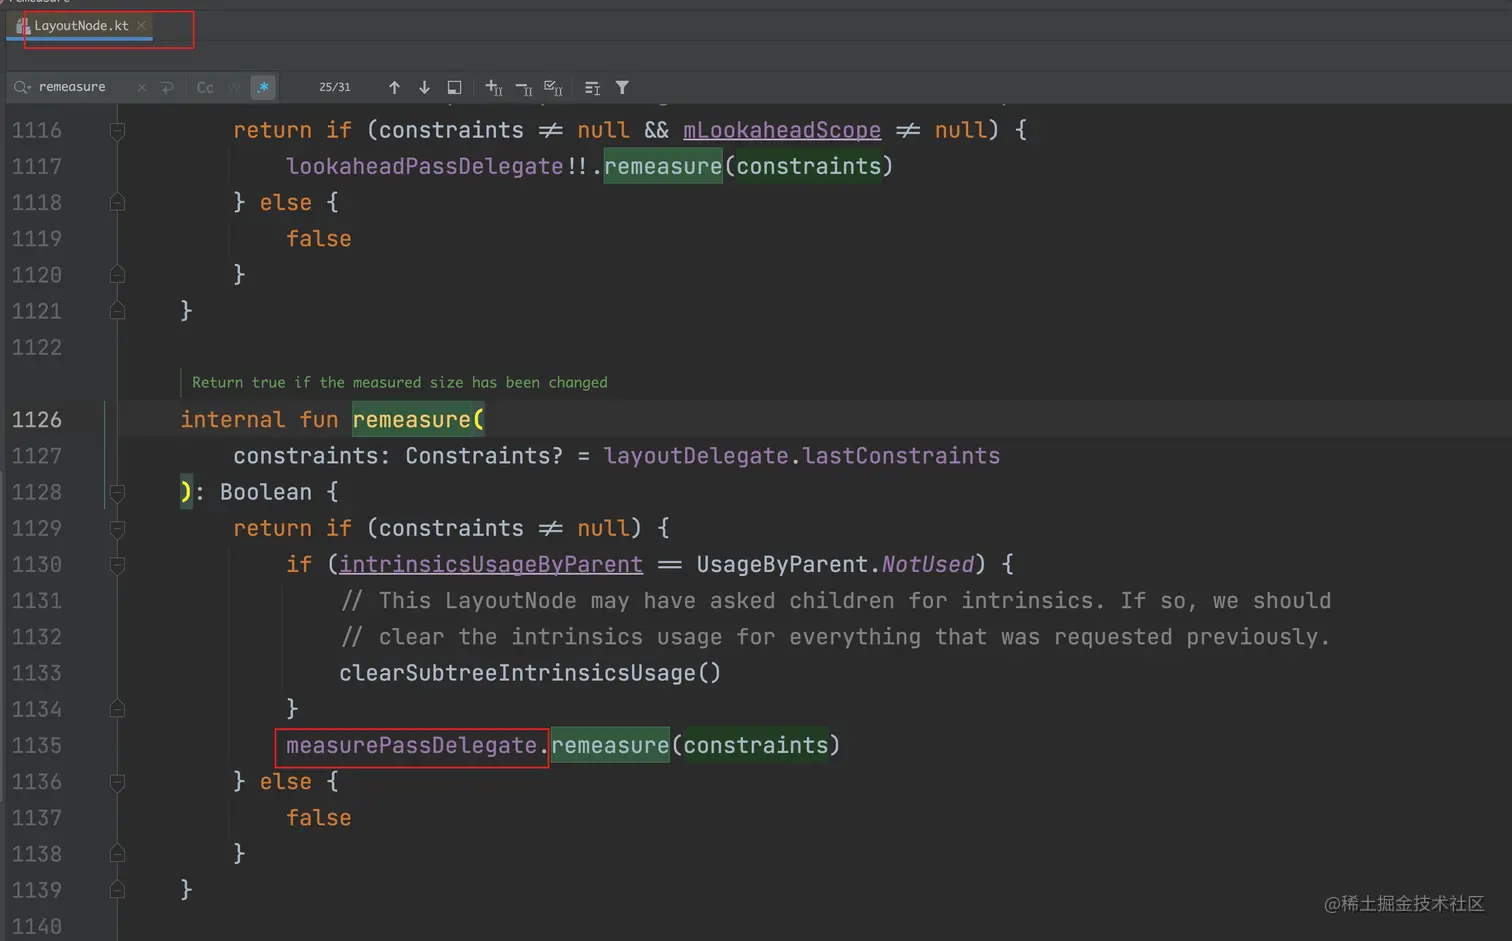Go to next search occurrence

[x=424, y=87]
